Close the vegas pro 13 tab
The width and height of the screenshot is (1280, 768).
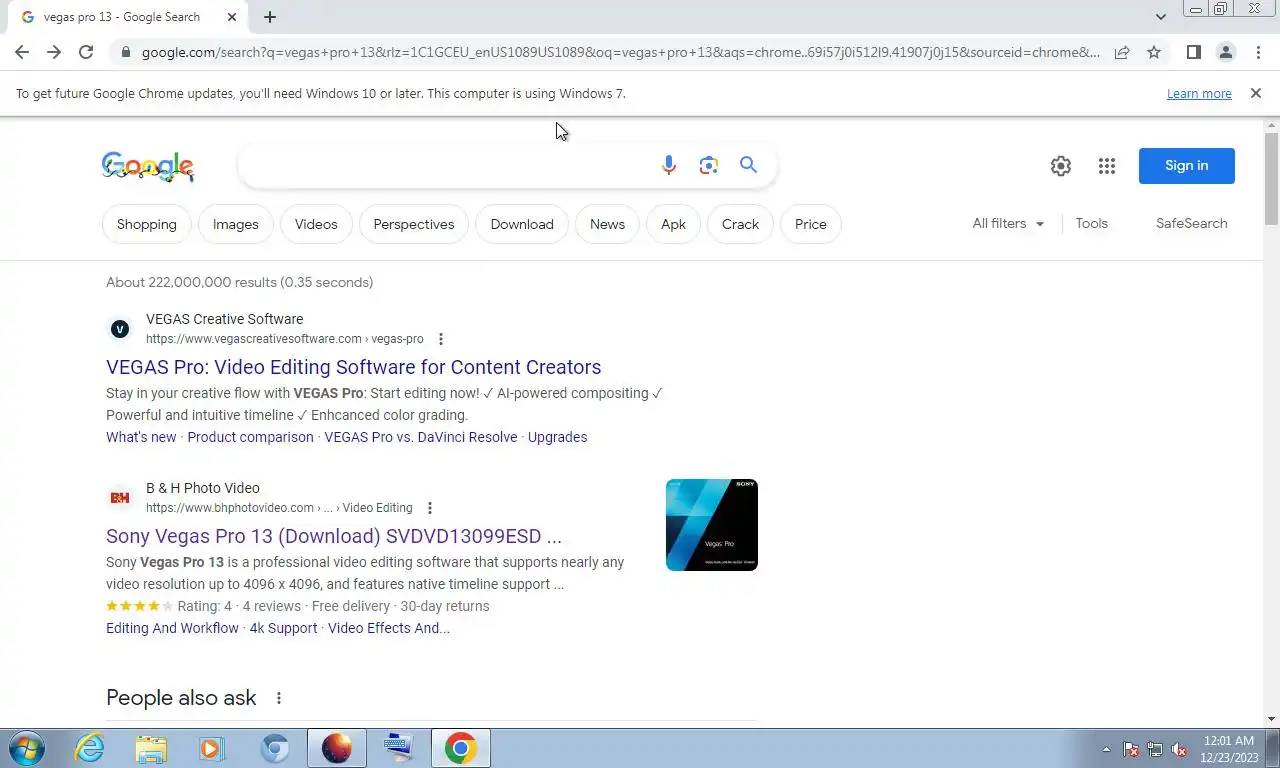(232, 17)
